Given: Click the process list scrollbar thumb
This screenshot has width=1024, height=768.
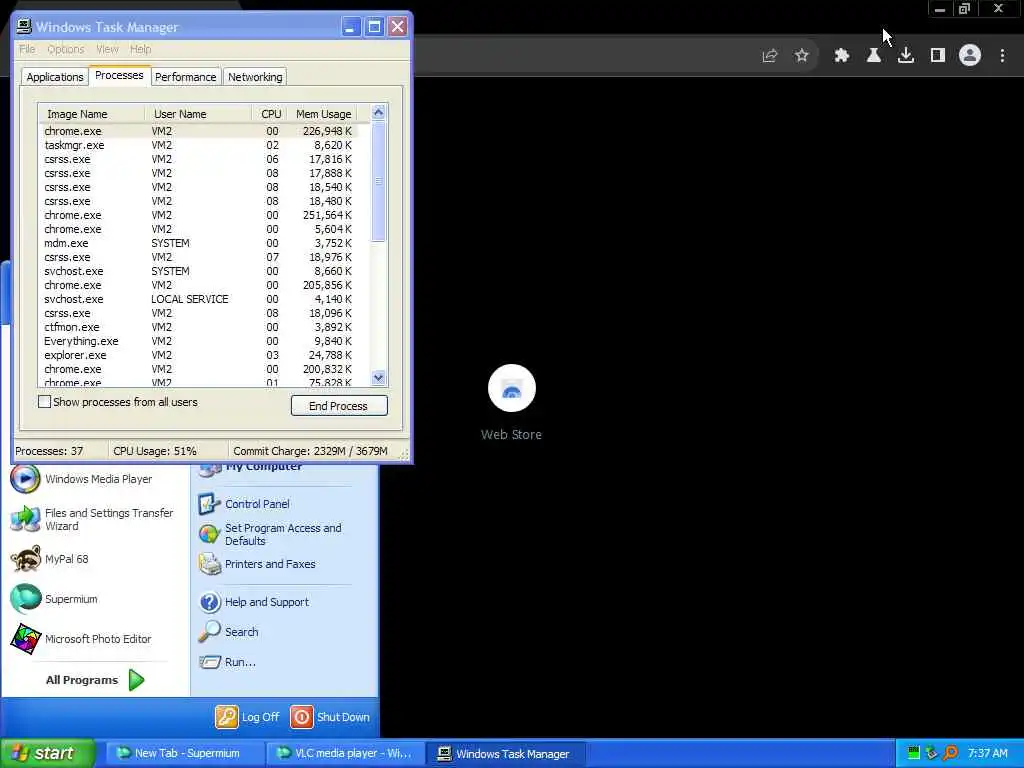Looking at the screenshot, I should [x=379, y=181].
